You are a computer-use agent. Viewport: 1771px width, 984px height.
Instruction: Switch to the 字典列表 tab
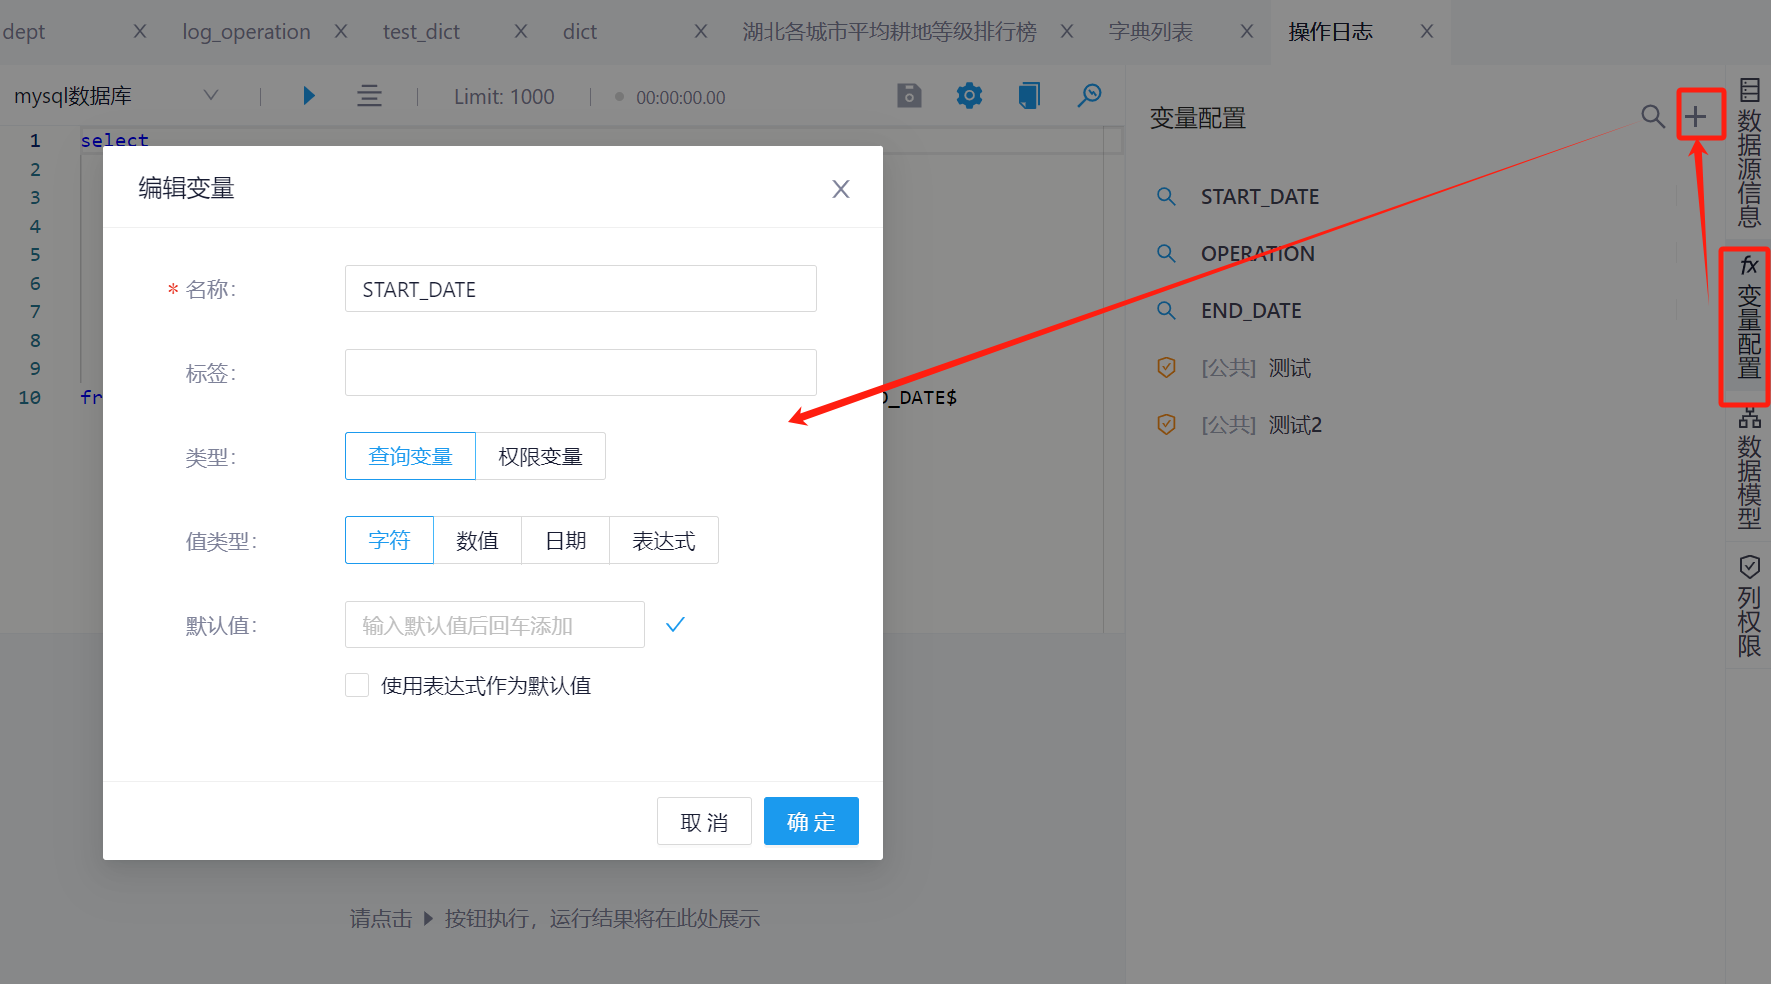[1151, 32]
